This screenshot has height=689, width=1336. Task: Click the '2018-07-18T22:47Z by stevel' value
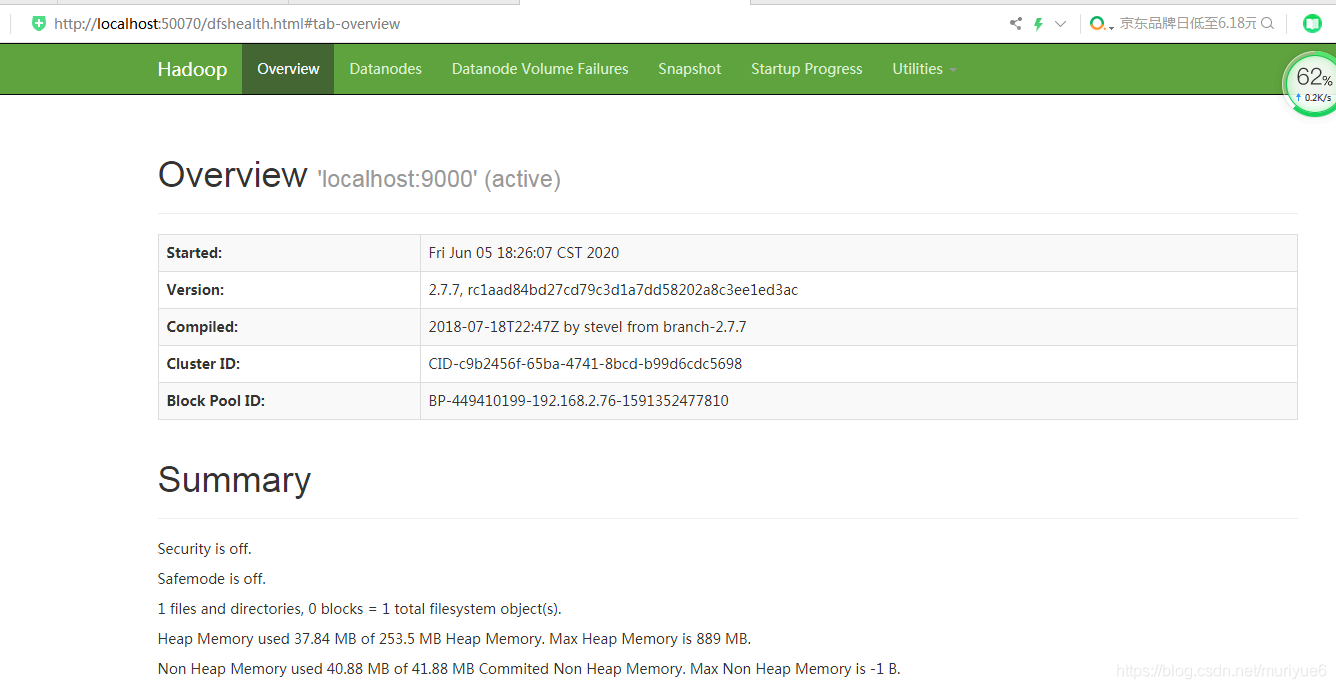[587, 327]
